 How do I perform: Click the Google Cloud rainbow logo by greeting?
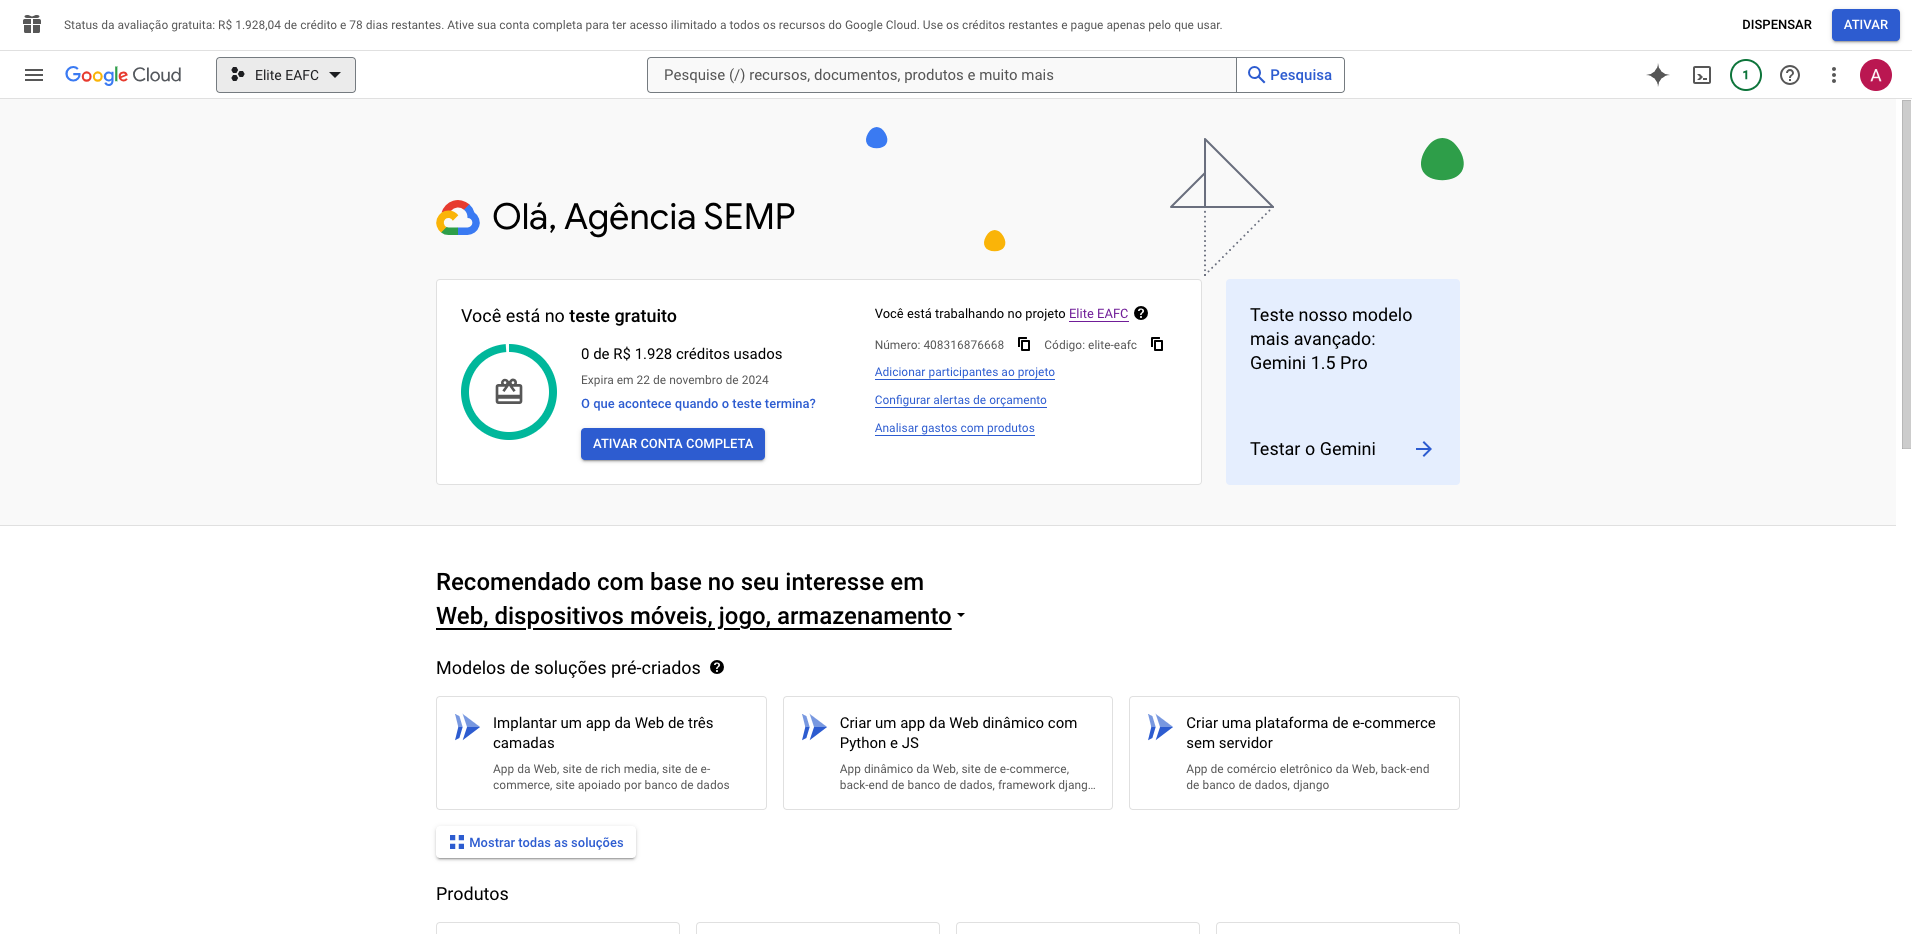click(458, 218)
